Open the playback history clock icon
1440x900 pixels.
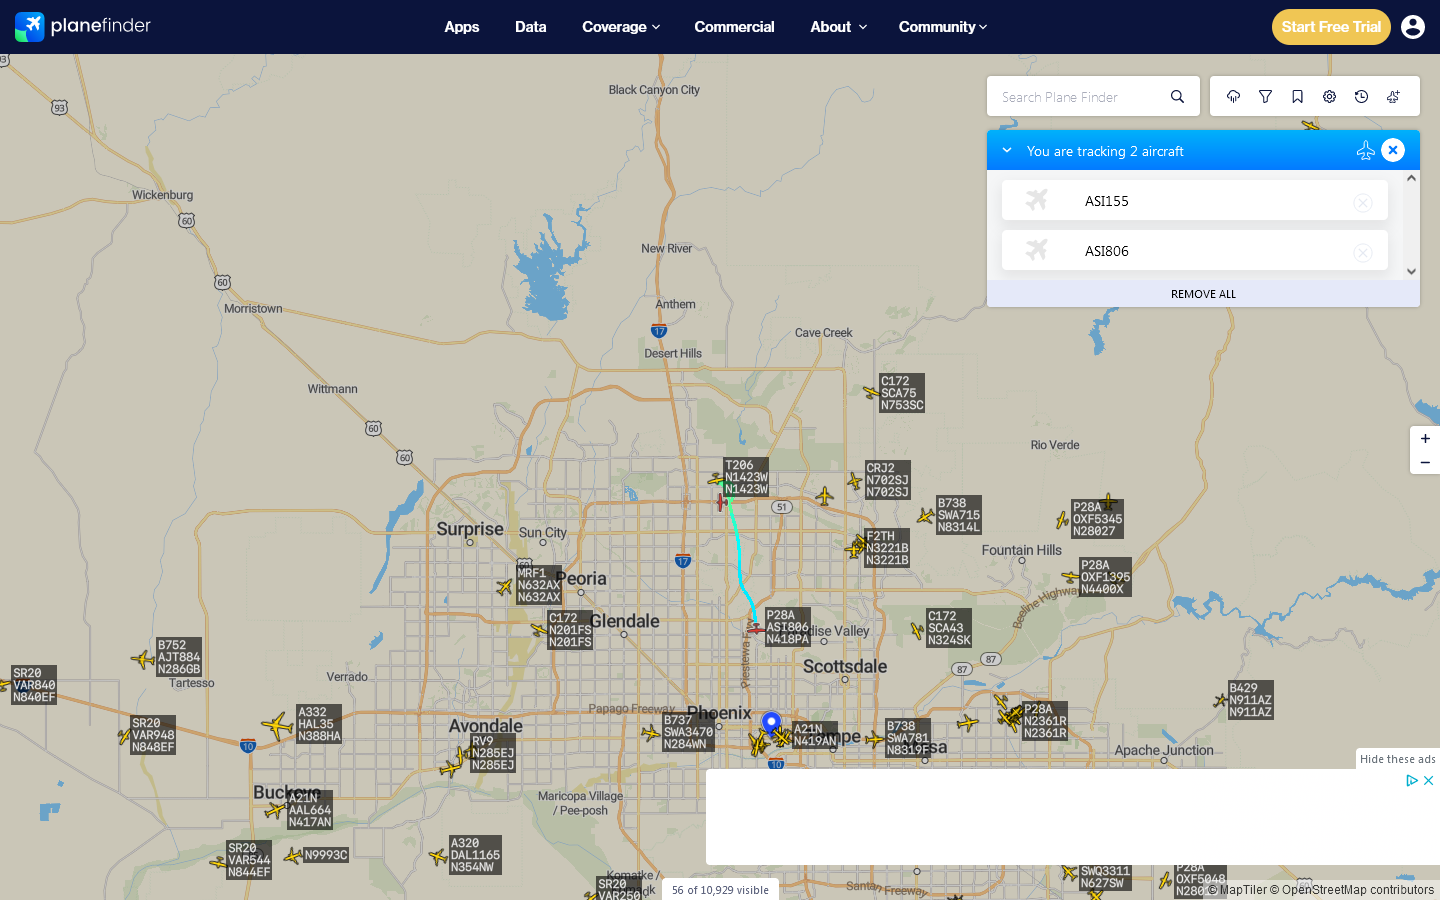coord(1361,97)
